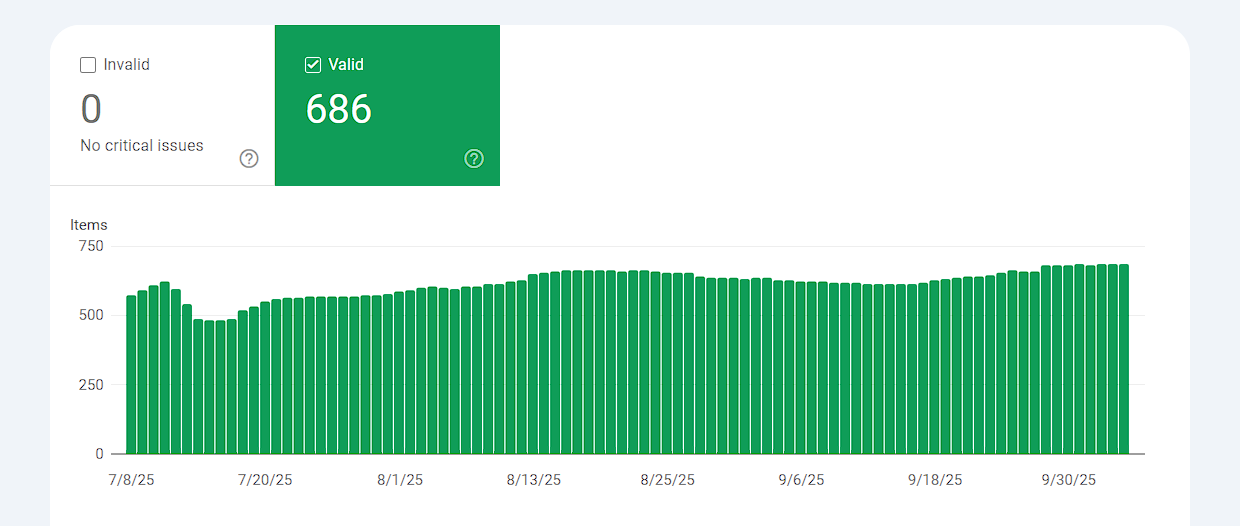Click the first green bar in the chart
1240x526 pixels.
pyautogui.click(x=131, y=375)
